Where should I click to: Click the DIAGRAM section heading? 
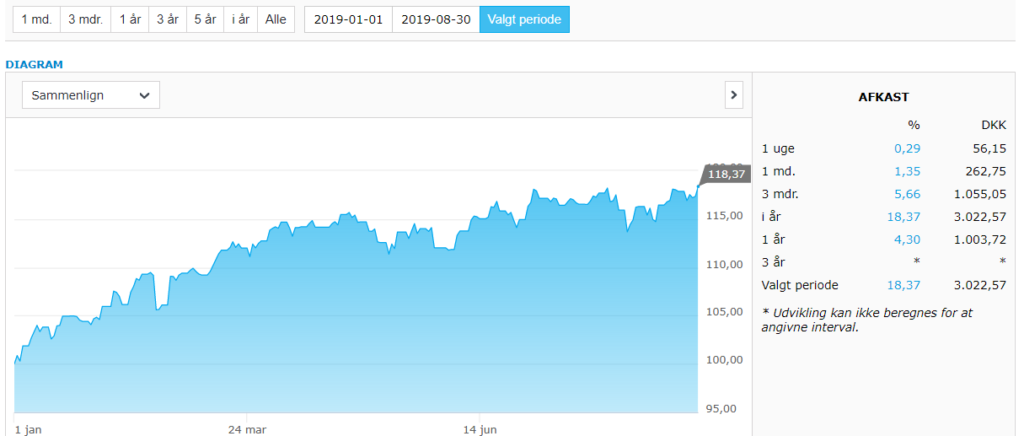point(34,65)
